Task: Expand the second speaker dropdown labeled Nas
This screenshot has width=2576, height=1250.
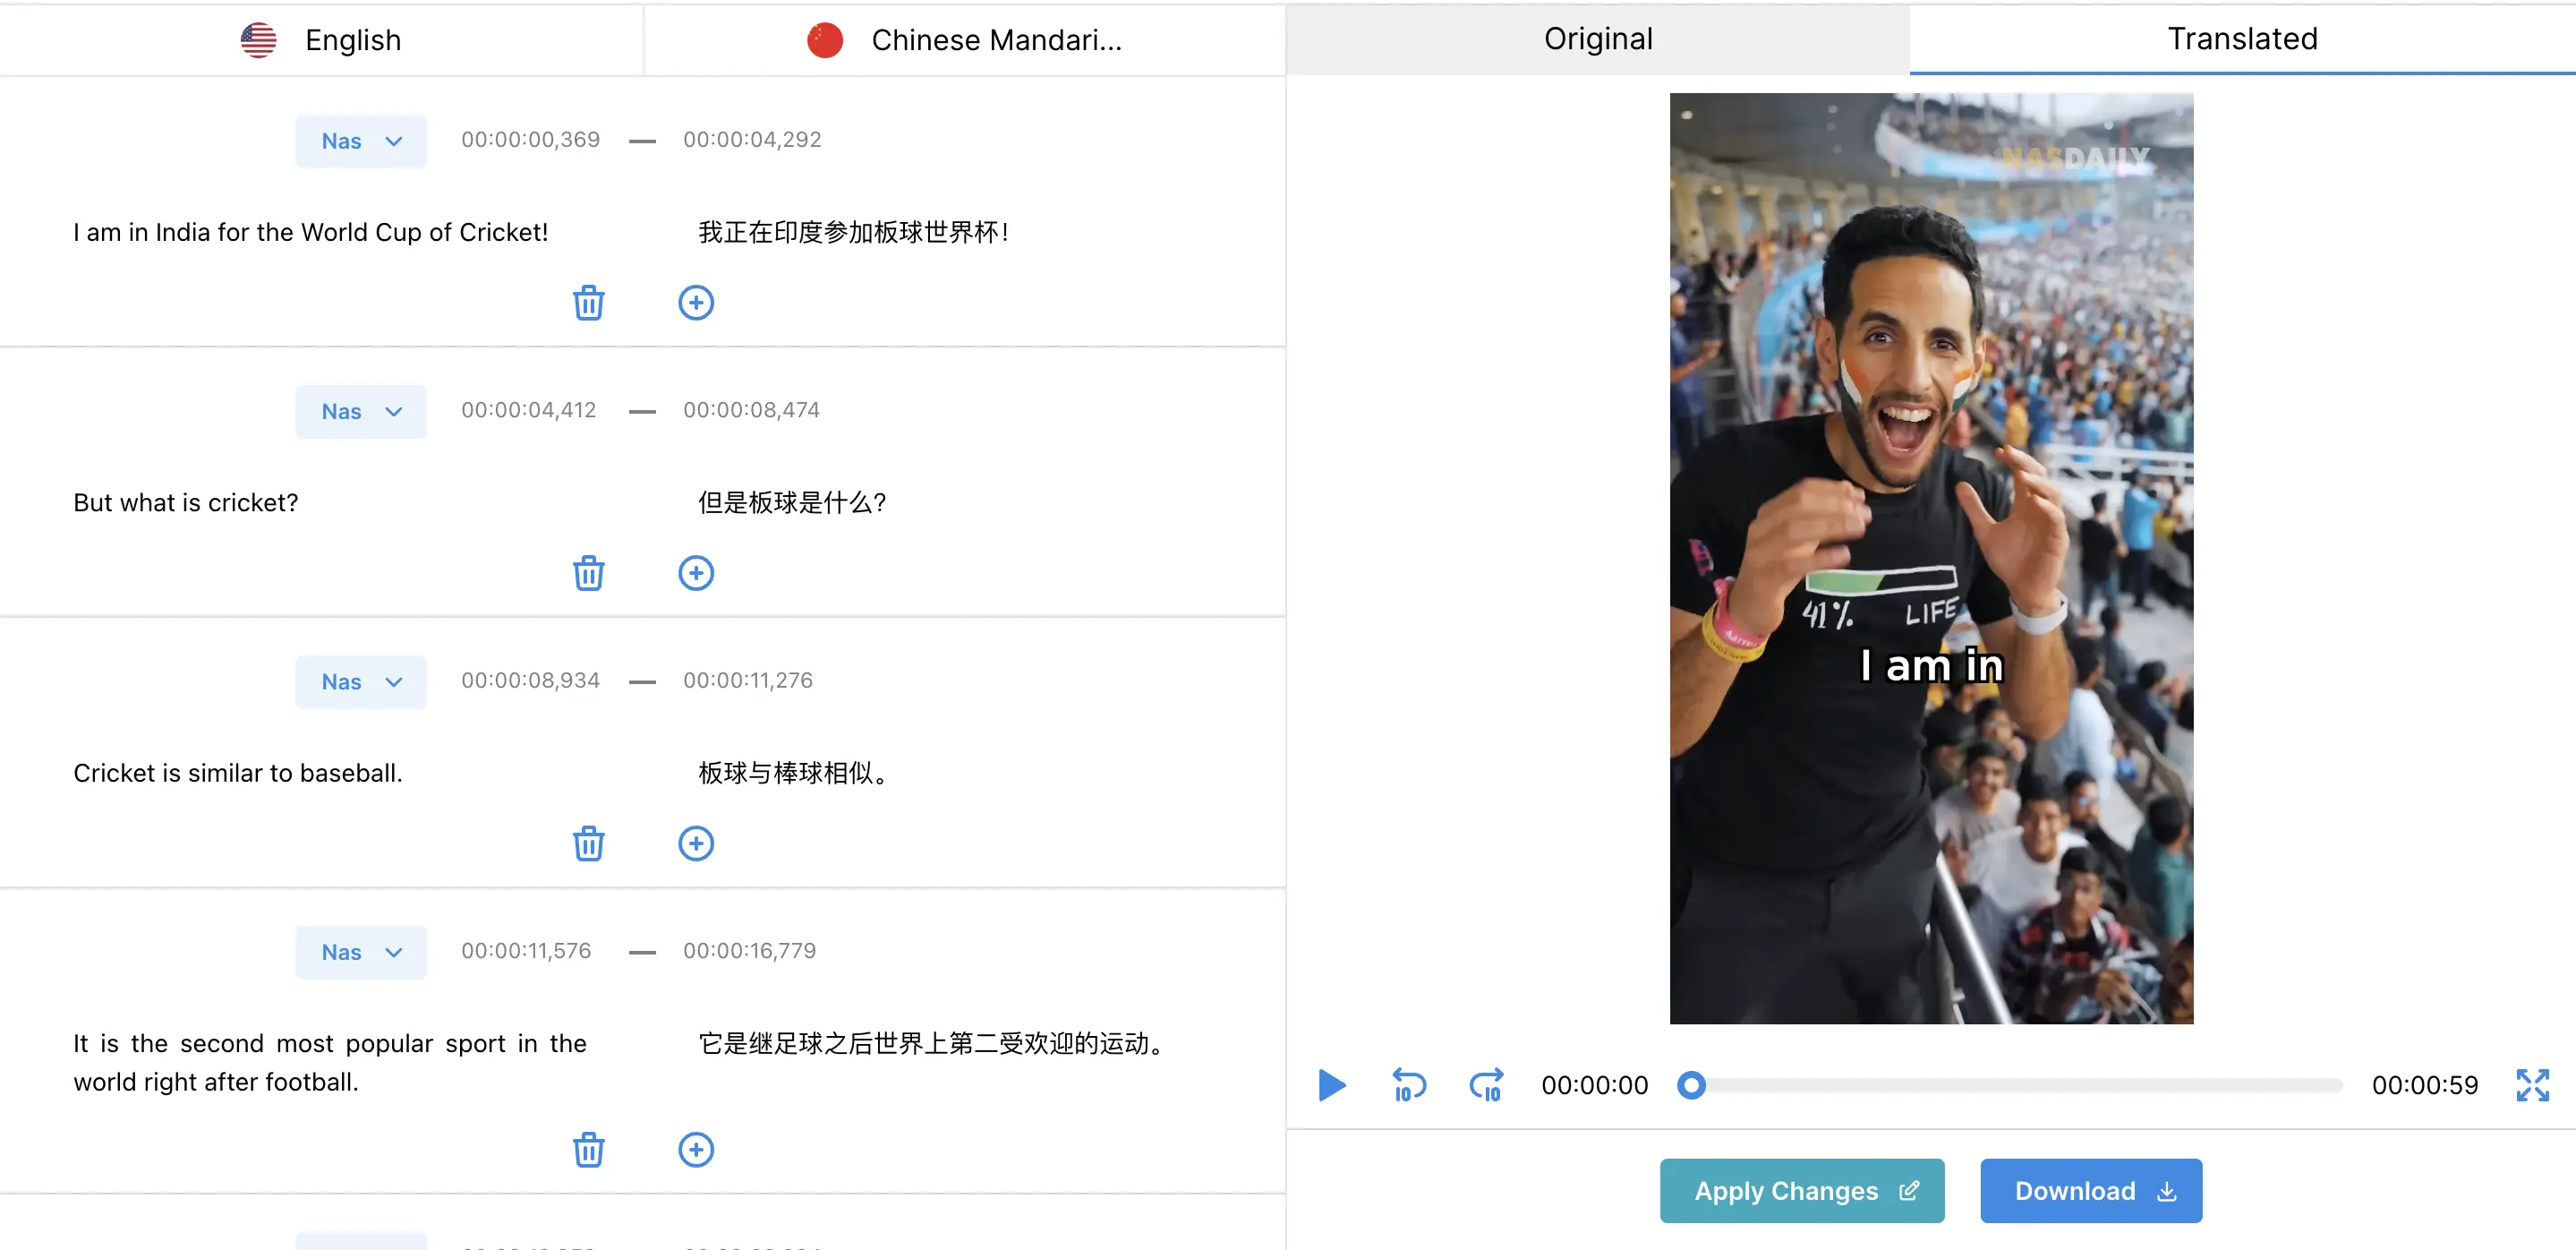Action: tap(356, 411)
